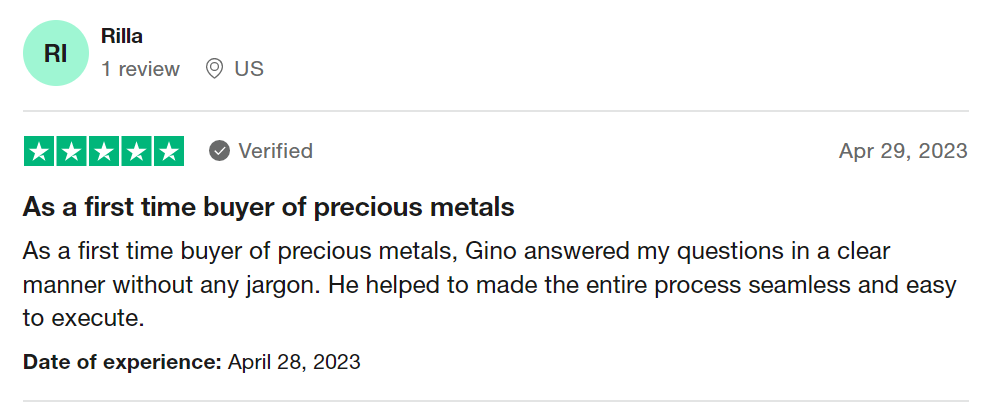The image size is (989, 402).
Task: Click the green RI avatar circle
Action: click(x=56, y=53)
